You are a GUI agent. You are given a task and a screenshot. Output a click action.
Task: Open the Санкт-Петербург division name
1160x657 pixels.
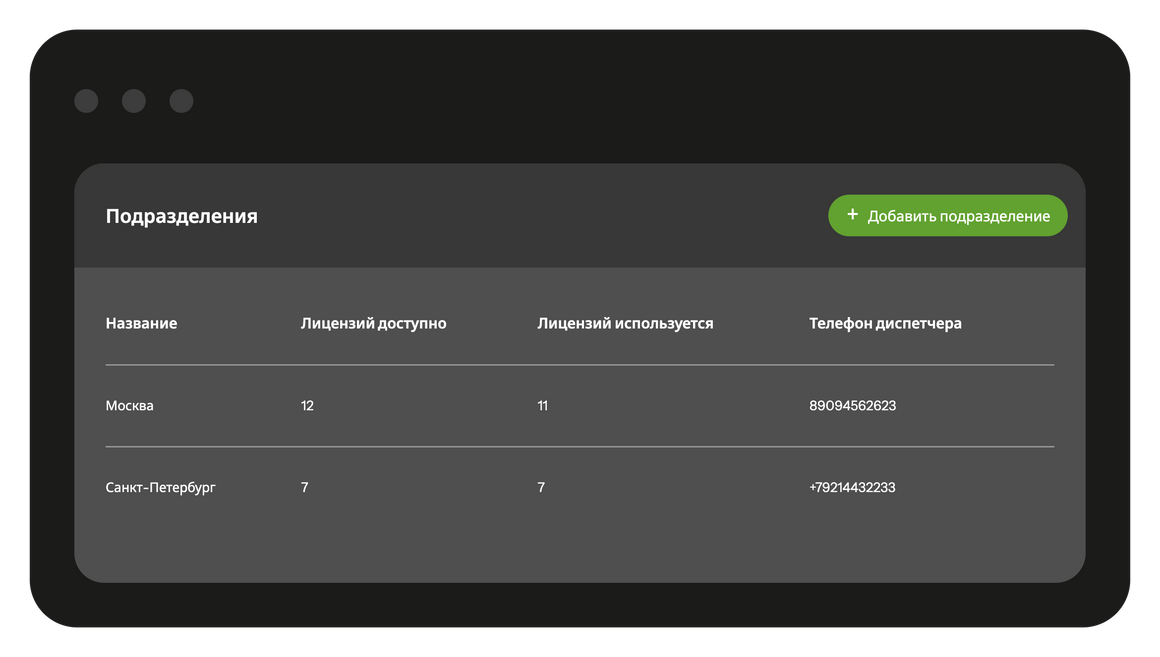click(160, 488)
